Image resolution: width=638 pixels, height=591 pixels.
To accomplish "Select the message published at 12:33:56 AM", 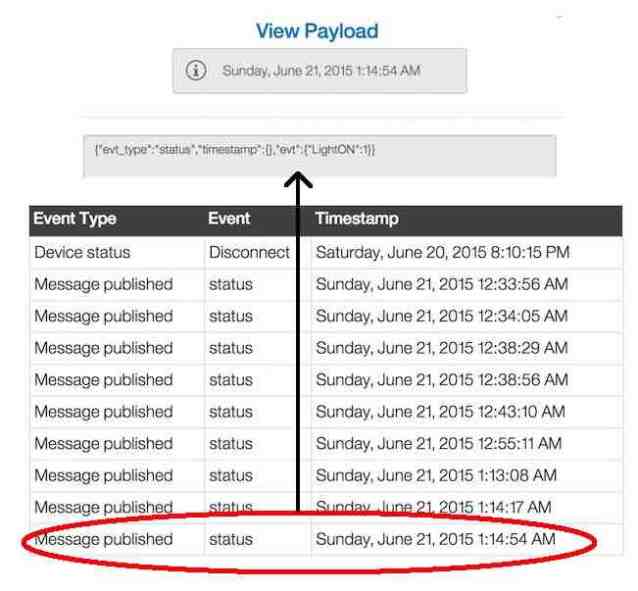I will click(x=326, y=285).
